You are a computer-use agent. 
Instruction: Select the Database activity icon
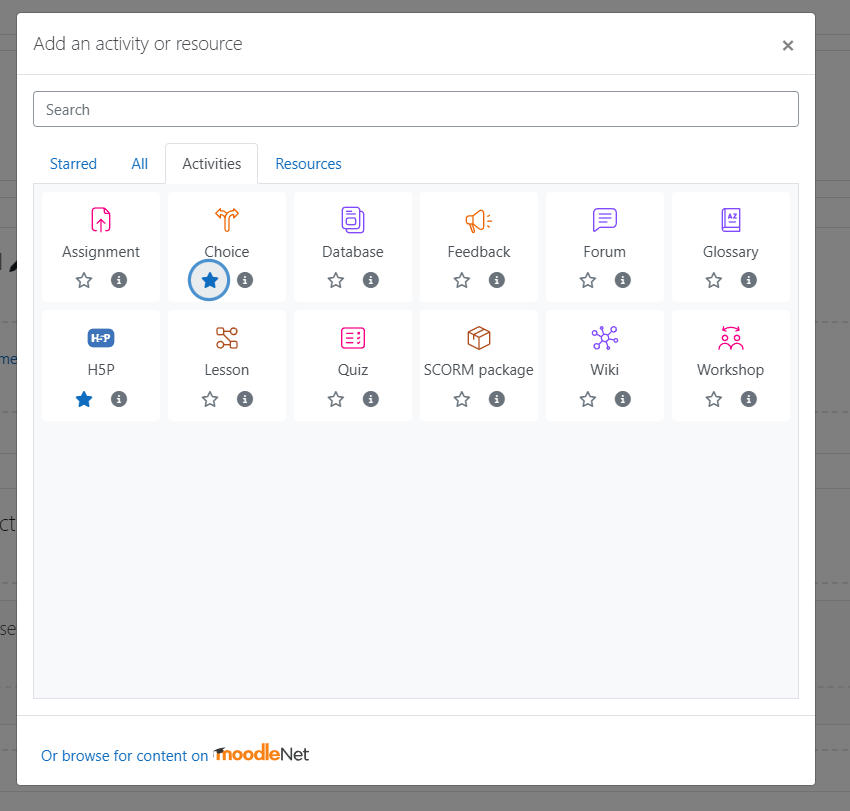coord(353,220)
